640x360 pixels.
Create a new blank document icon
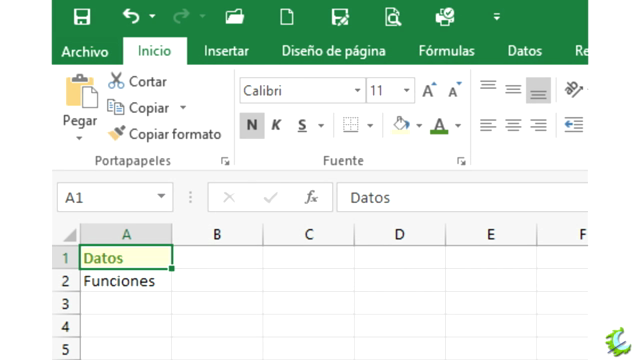[x=287, y=17]
